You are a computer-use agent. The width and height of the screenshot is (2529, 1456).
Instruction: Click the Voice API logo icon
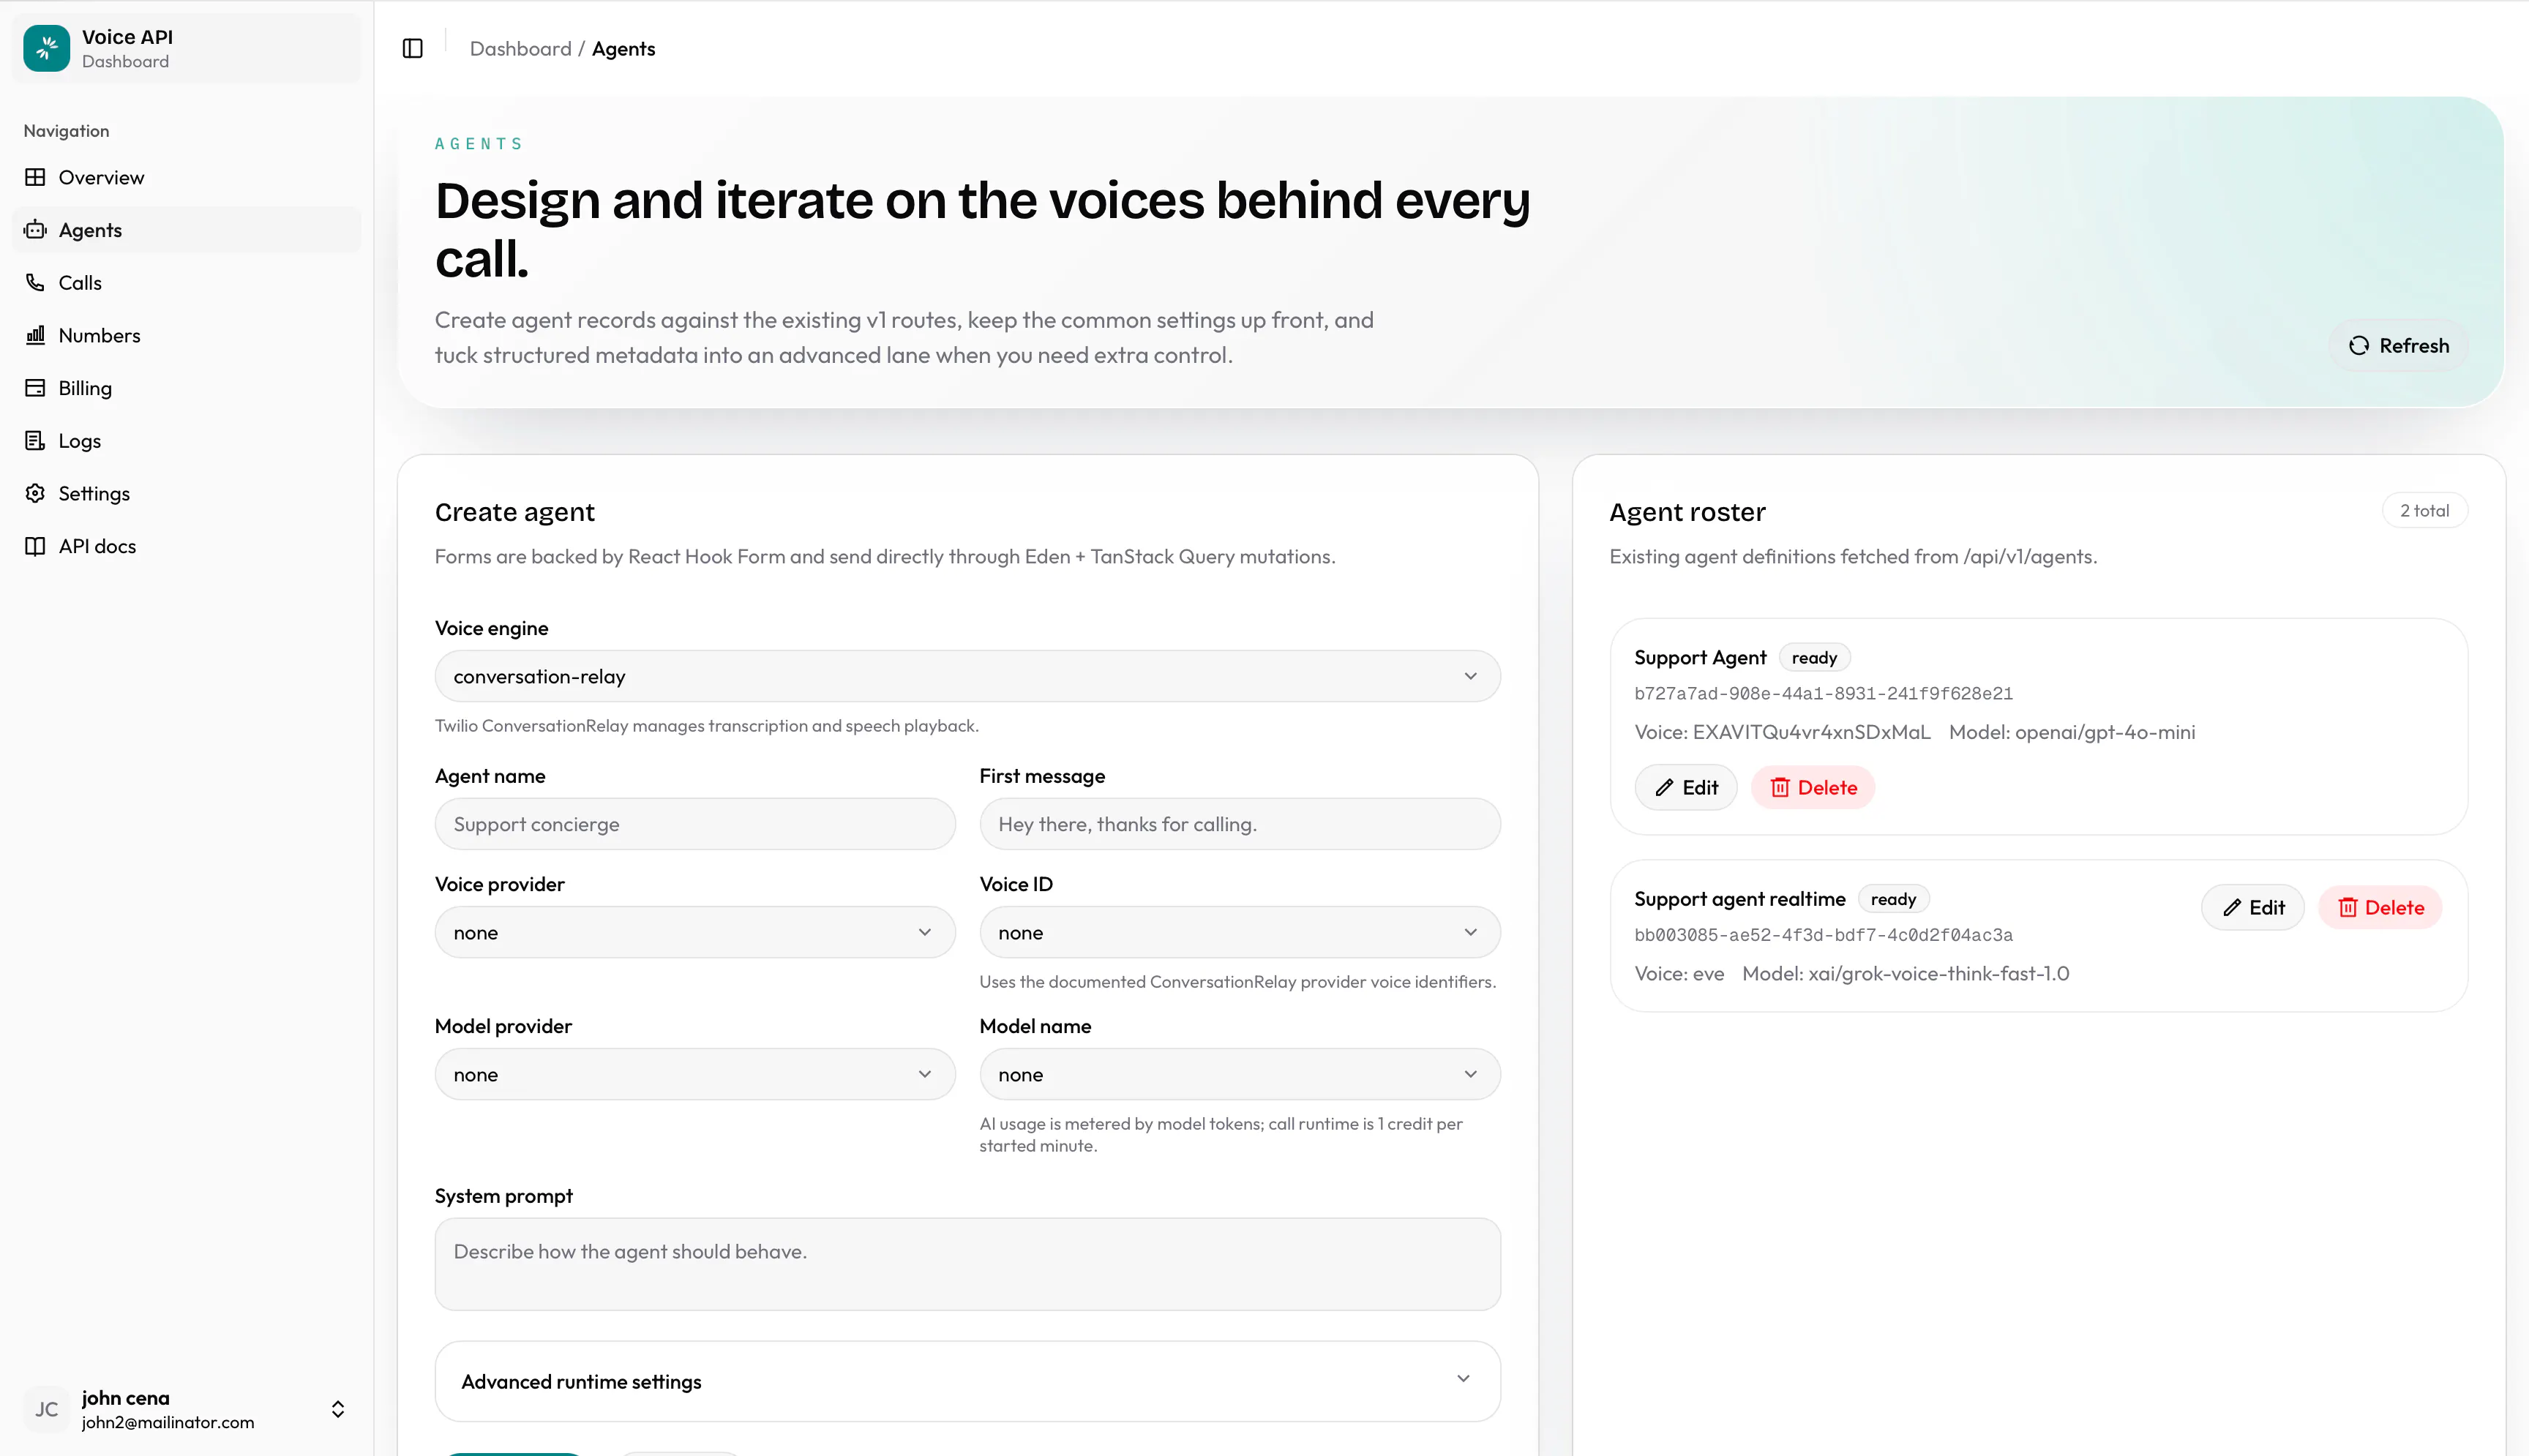46,48
